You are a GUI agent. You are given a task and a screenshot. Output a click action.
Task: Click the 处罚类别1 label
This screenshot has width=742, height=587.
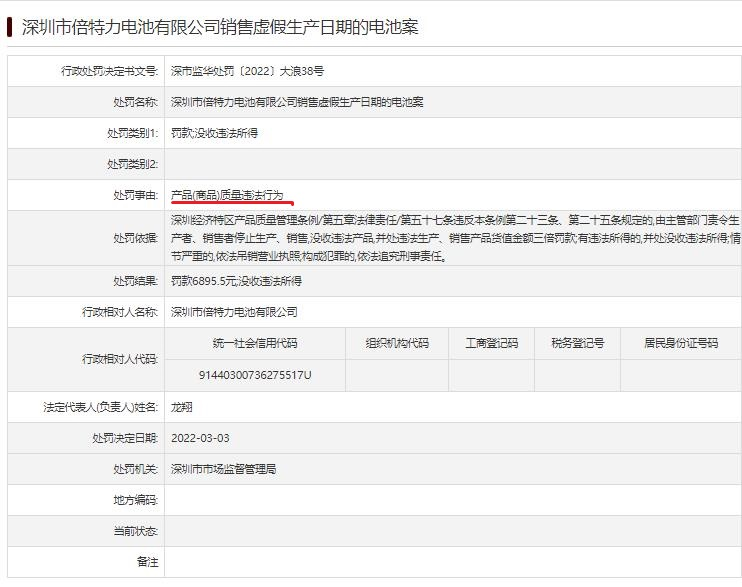click(x=132, y=133)
